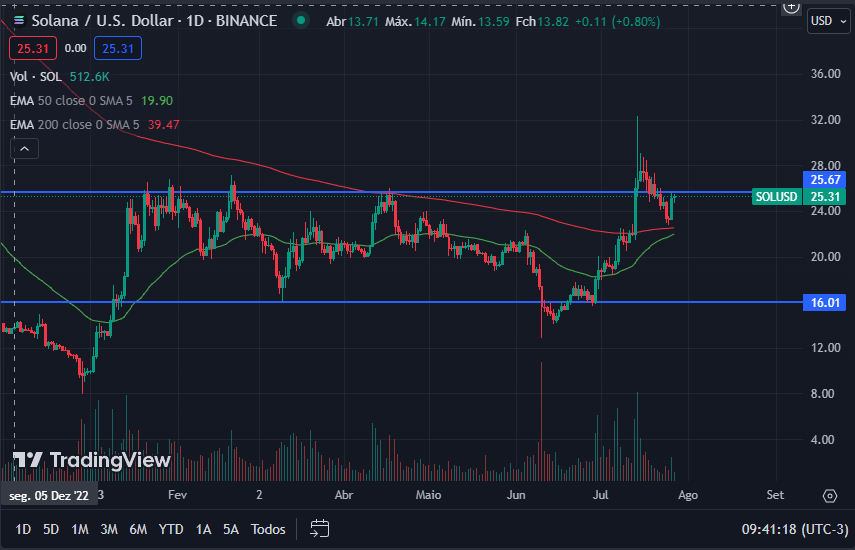This screenshot has height=550, width=855.
Task: Click the Ago label on the time axis
Action: coord(688,495)
